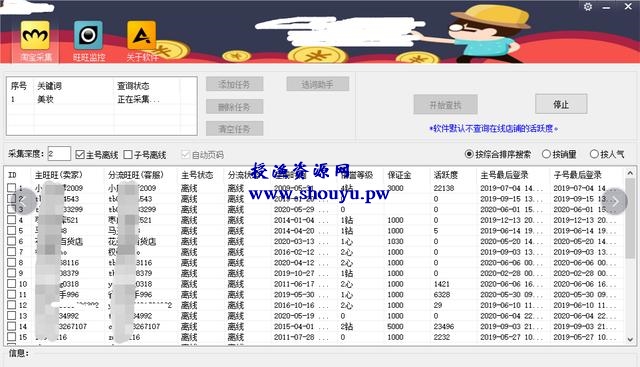
Task: Click registration date 2015-04-01
Action: pos(294,326)
